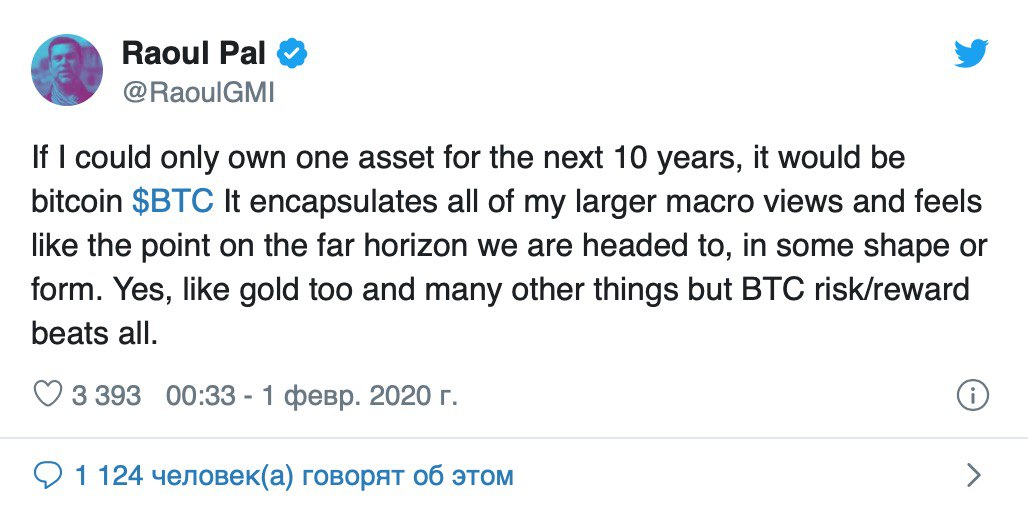The image size is (1028, 508).
Task: Open "человек(а) говорят об этом" conversation link
Action: (331, 475)
